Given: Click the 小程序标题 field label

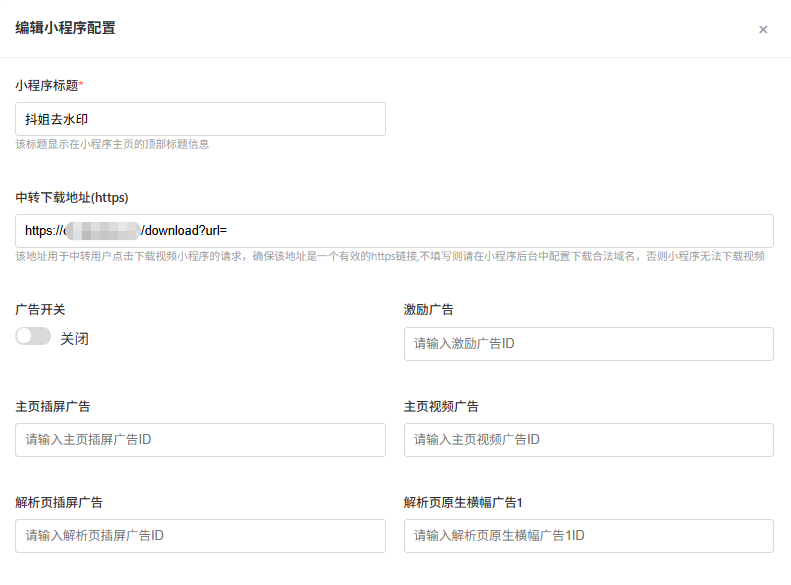Looking at the screenshot, I should tap(48, 85).
